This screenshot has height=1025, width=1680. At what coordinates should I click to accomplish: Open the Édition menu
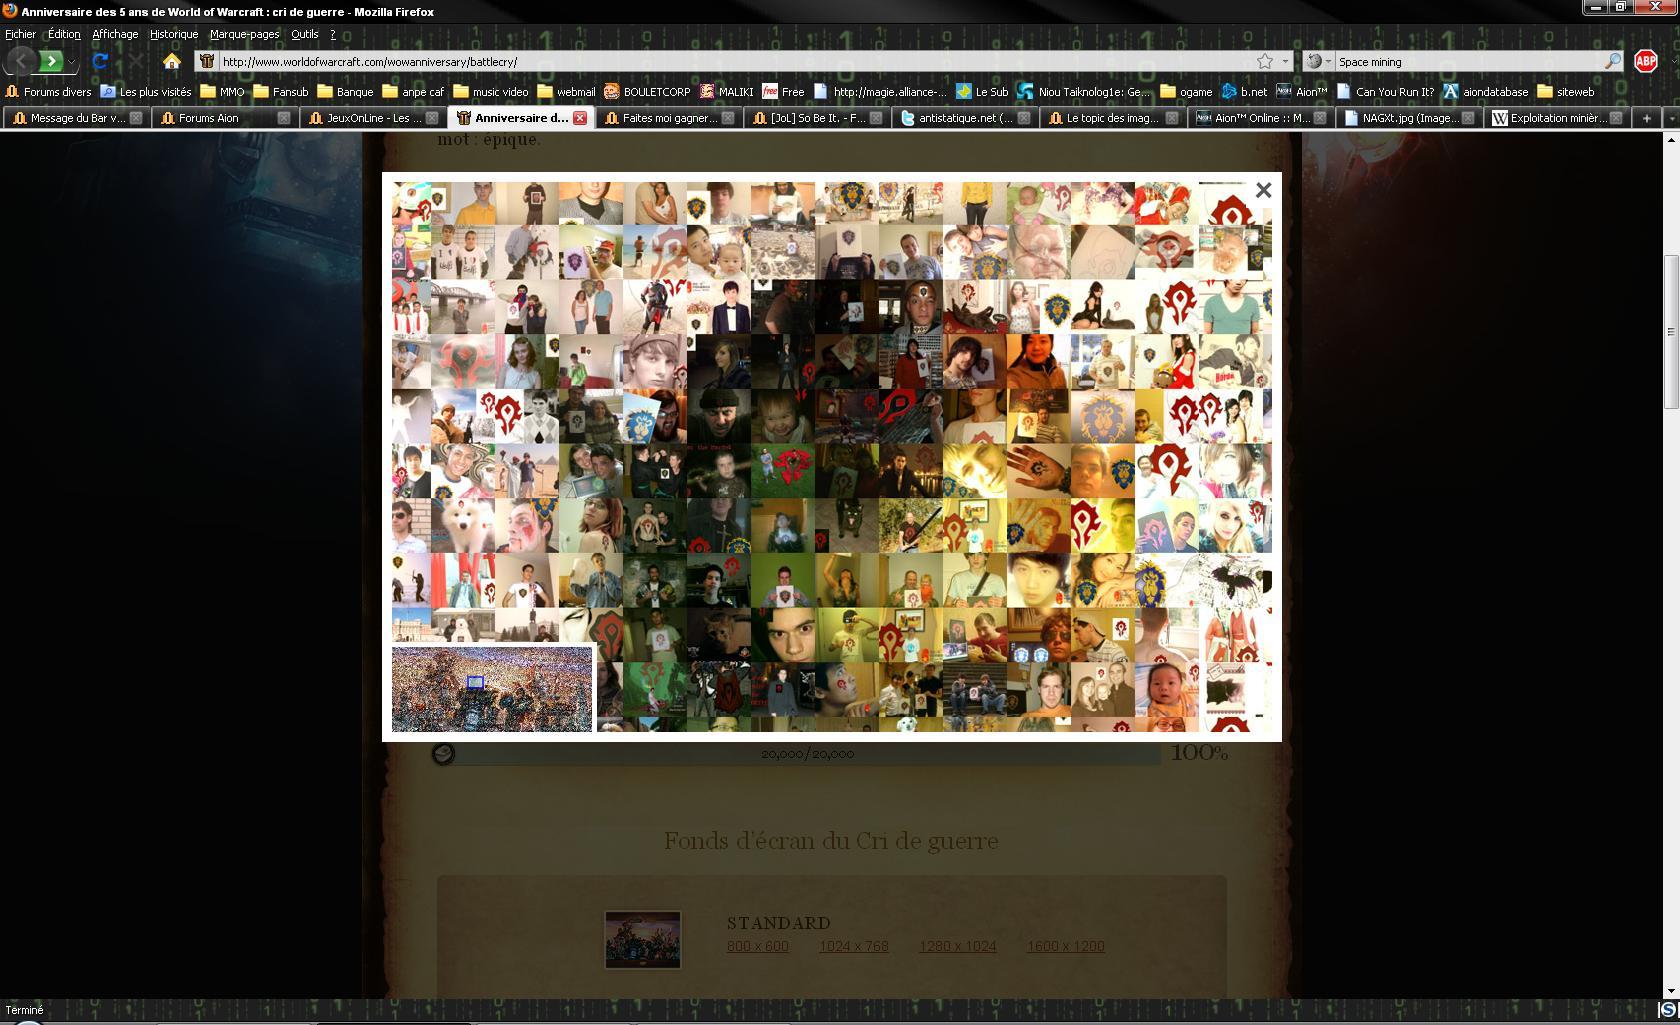click(x=64, y=34)
